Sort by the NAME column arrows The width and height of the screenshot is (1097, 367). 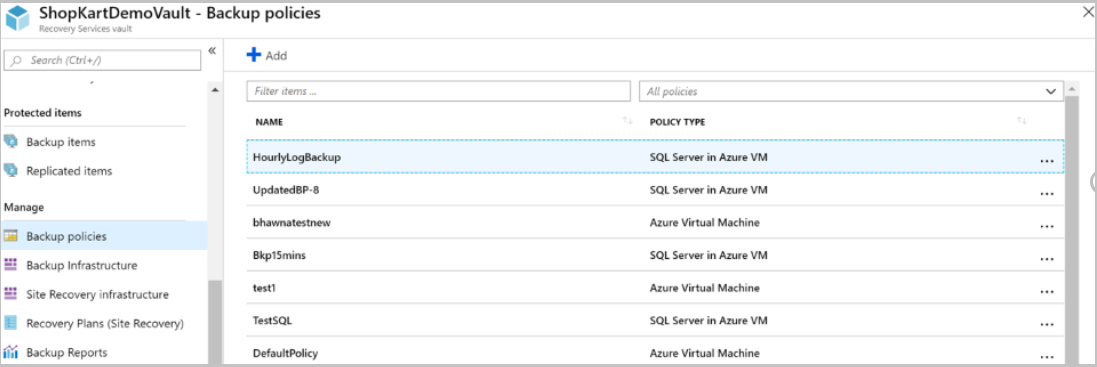628,122
